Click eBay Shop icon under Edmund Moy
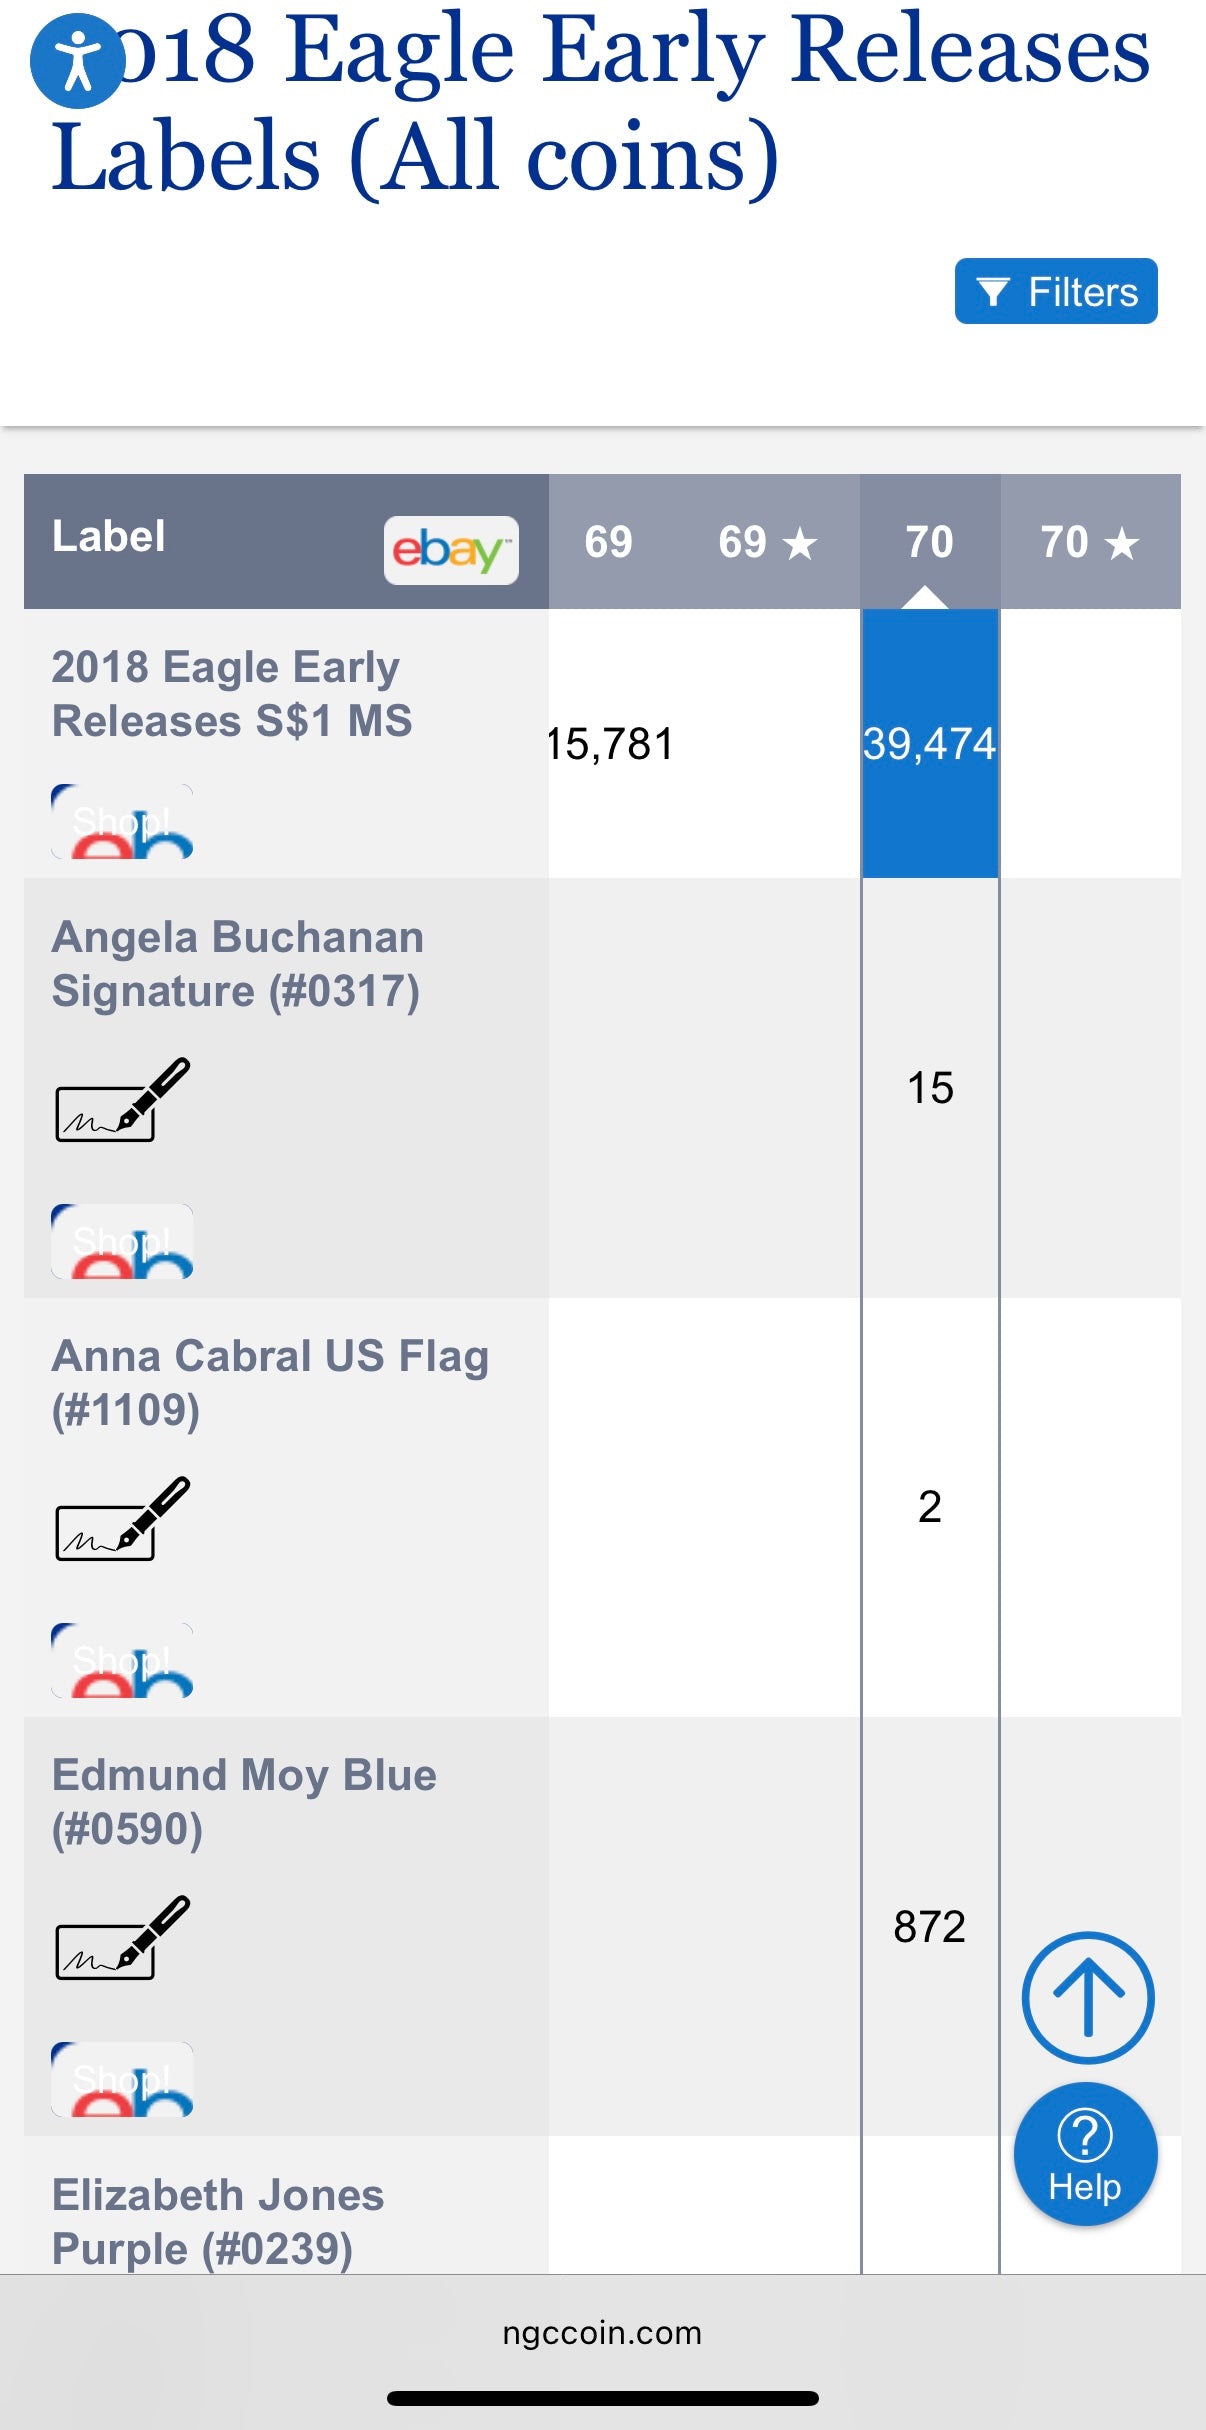 pyautogui.click(x=122, y=2080)
